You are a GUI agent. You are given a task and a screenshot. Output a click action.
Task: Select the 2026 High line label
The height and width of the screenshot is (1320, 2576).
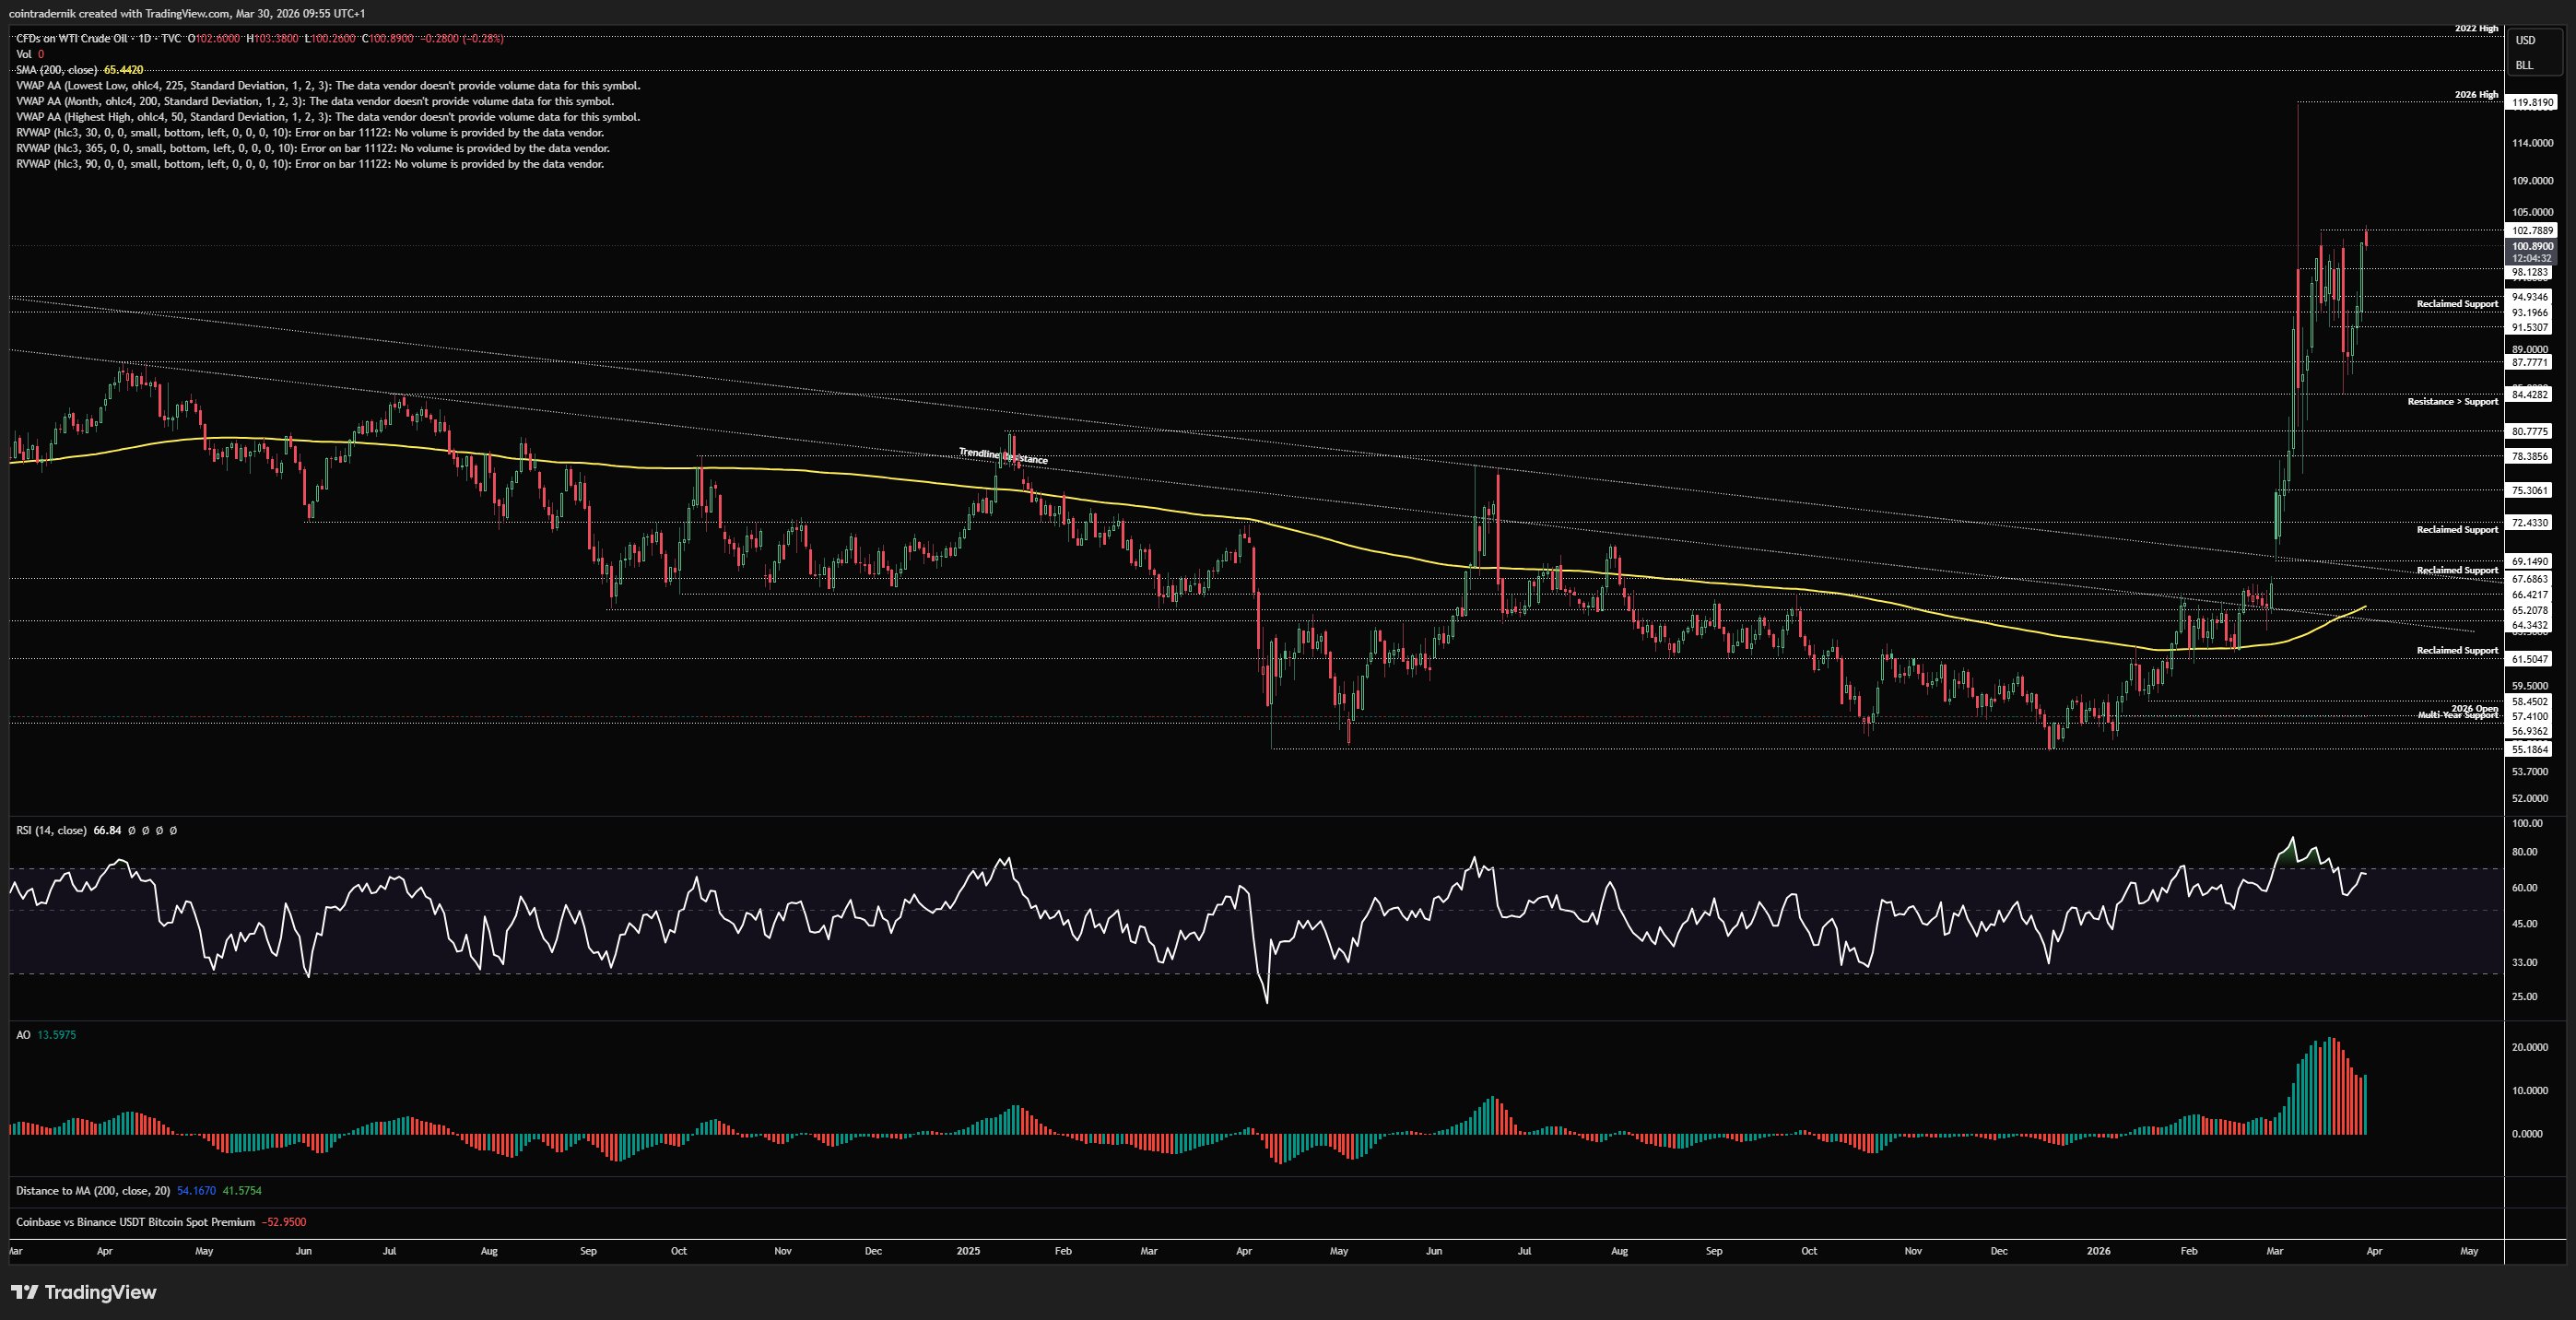click(x=2476, y=95)
